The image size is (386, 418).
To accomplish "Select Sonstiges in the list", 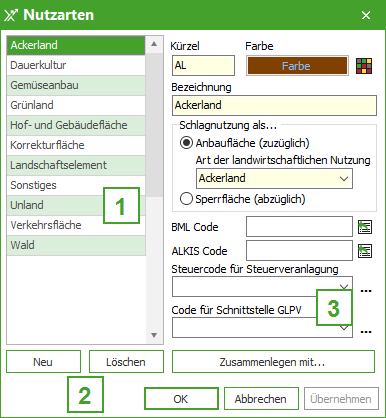I will pyautogui.click(x=76, y=185).
